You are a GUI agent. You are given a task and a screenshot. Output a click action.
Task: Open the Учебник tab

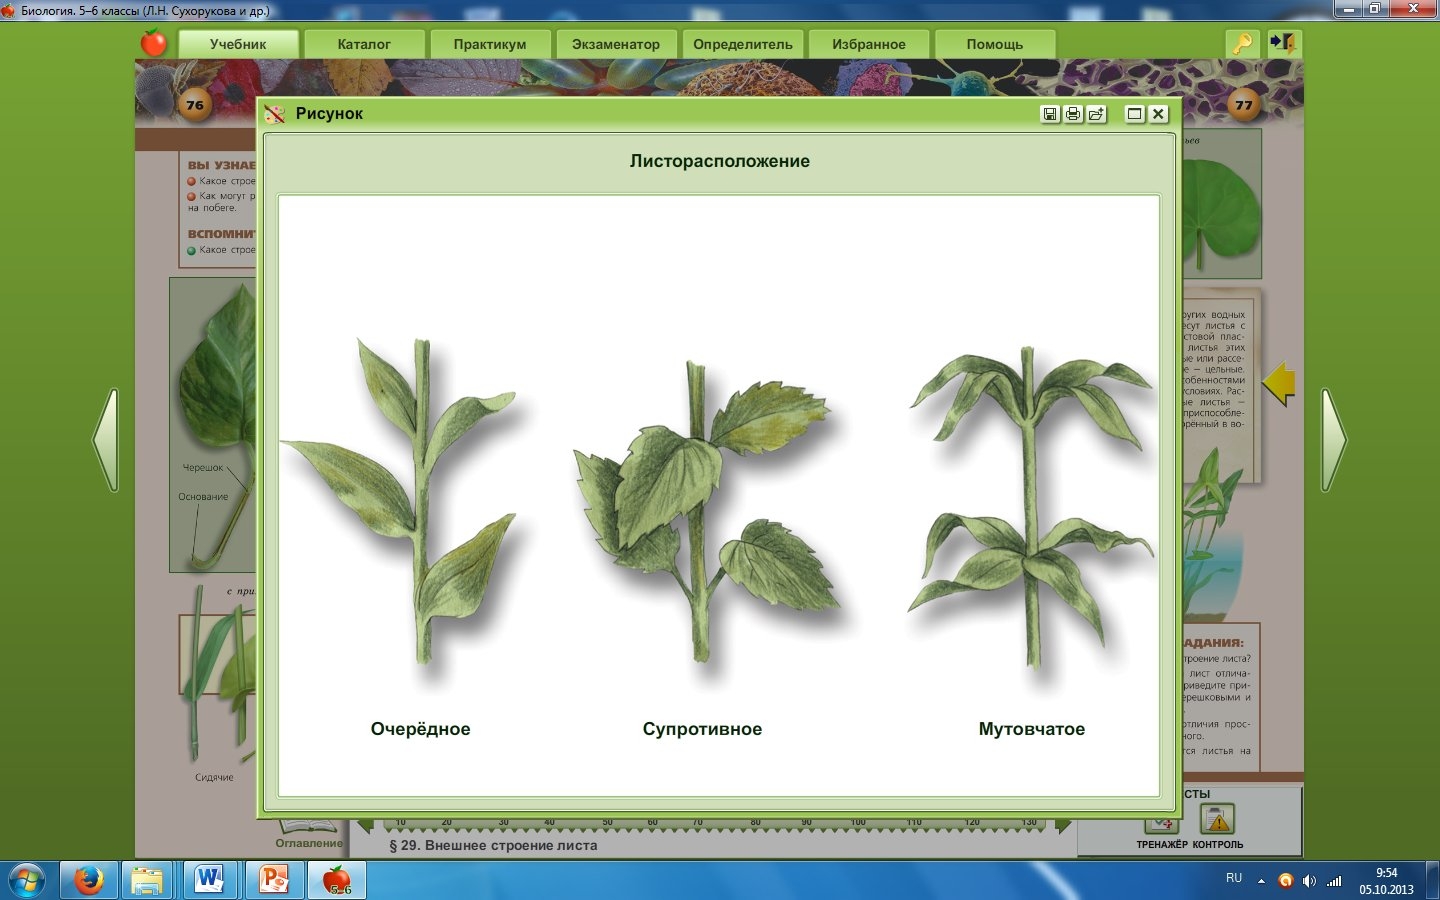(238, 44)
